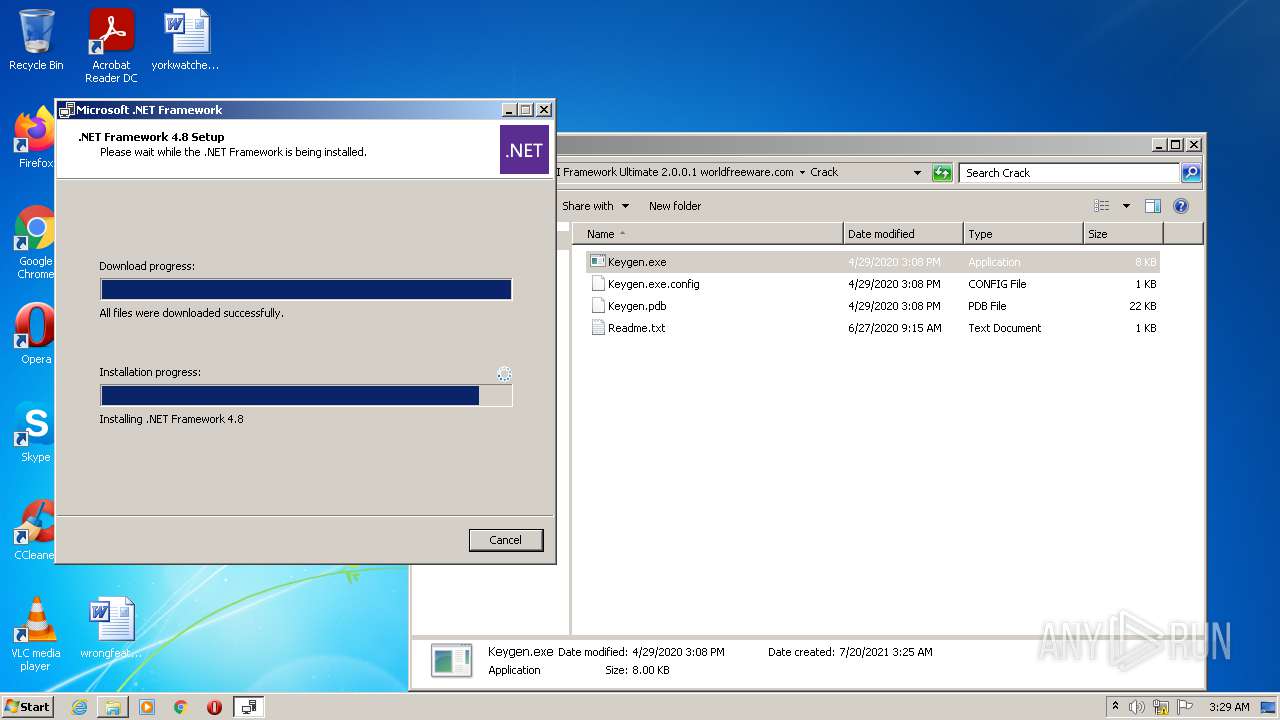Open the Start menu
Viewport: 1280px width, 720px height.
tap(27, 707)
